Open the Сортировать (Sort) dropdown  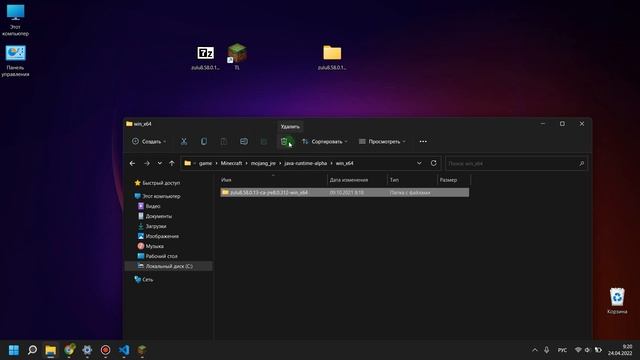325,142
